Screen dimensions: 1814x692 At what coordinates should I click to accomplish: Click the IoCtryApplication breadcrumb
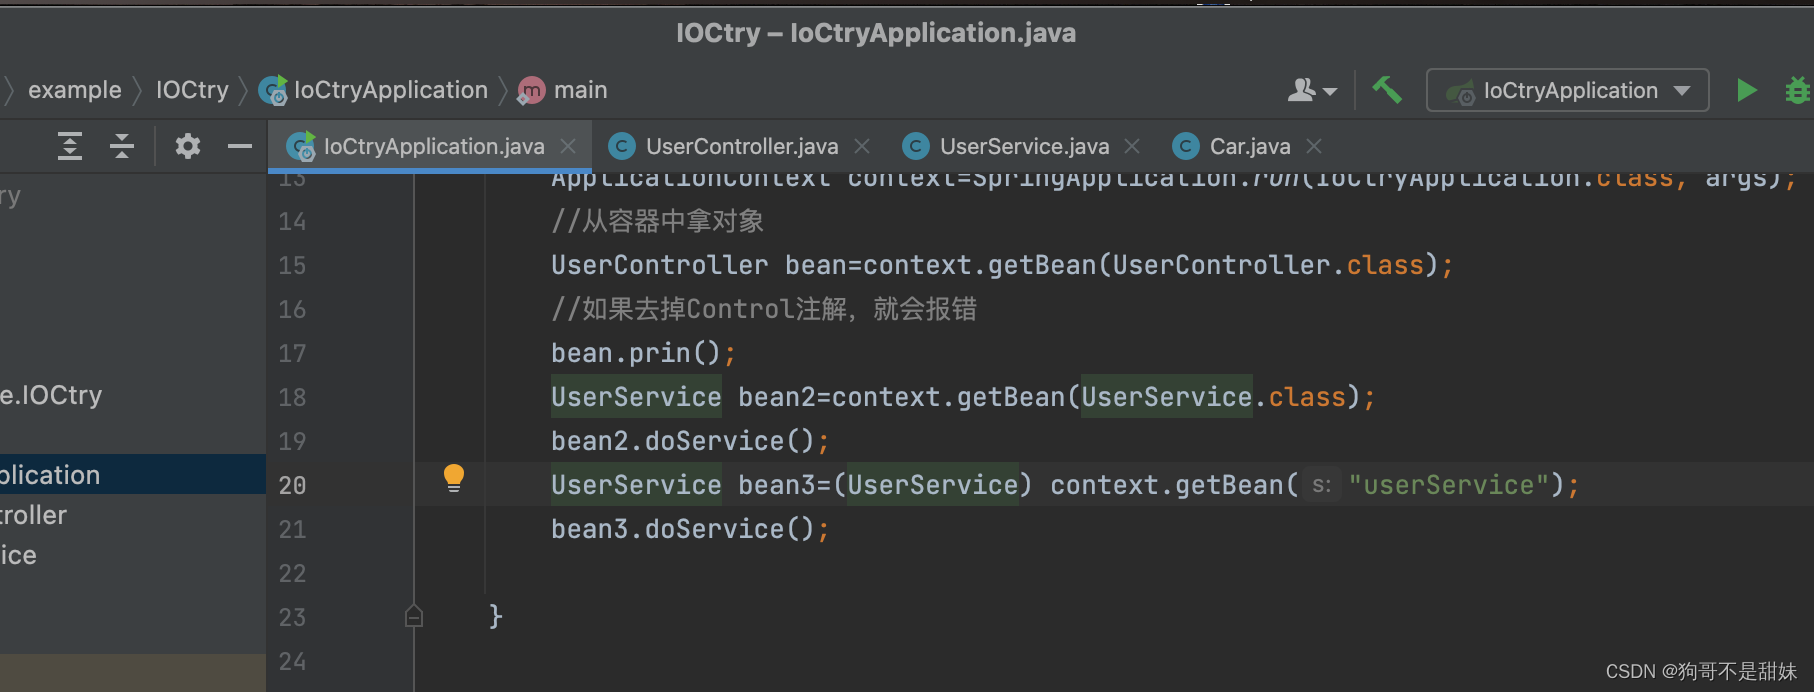[x=373, y=90]
